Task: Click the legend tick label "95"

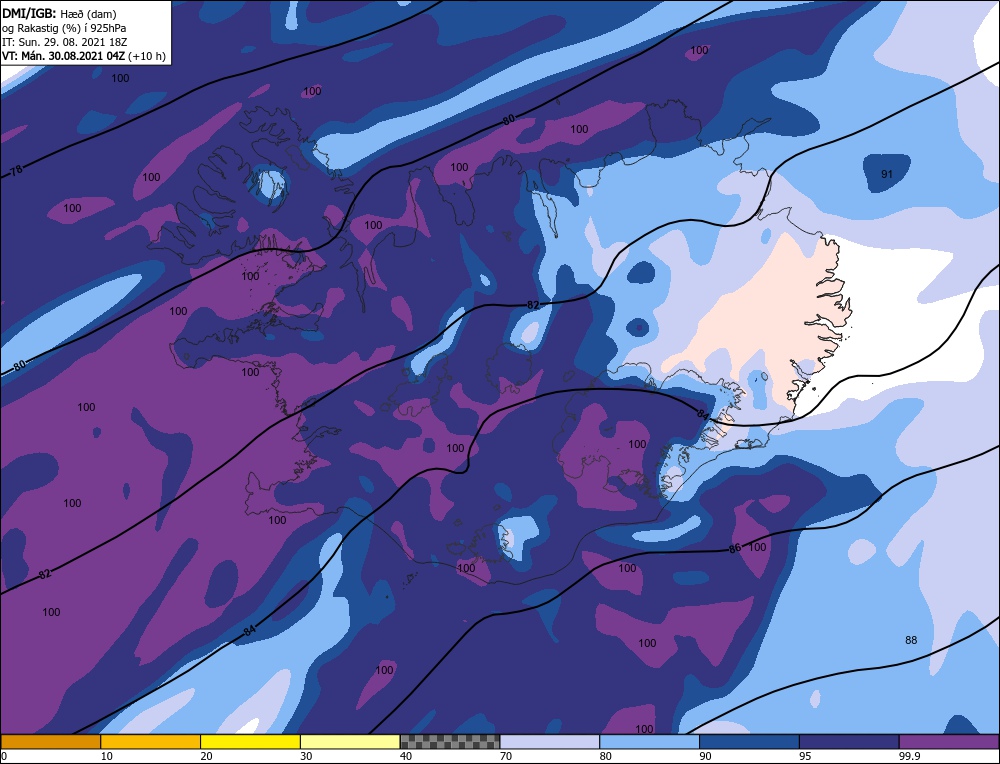Action: point(805,756)
